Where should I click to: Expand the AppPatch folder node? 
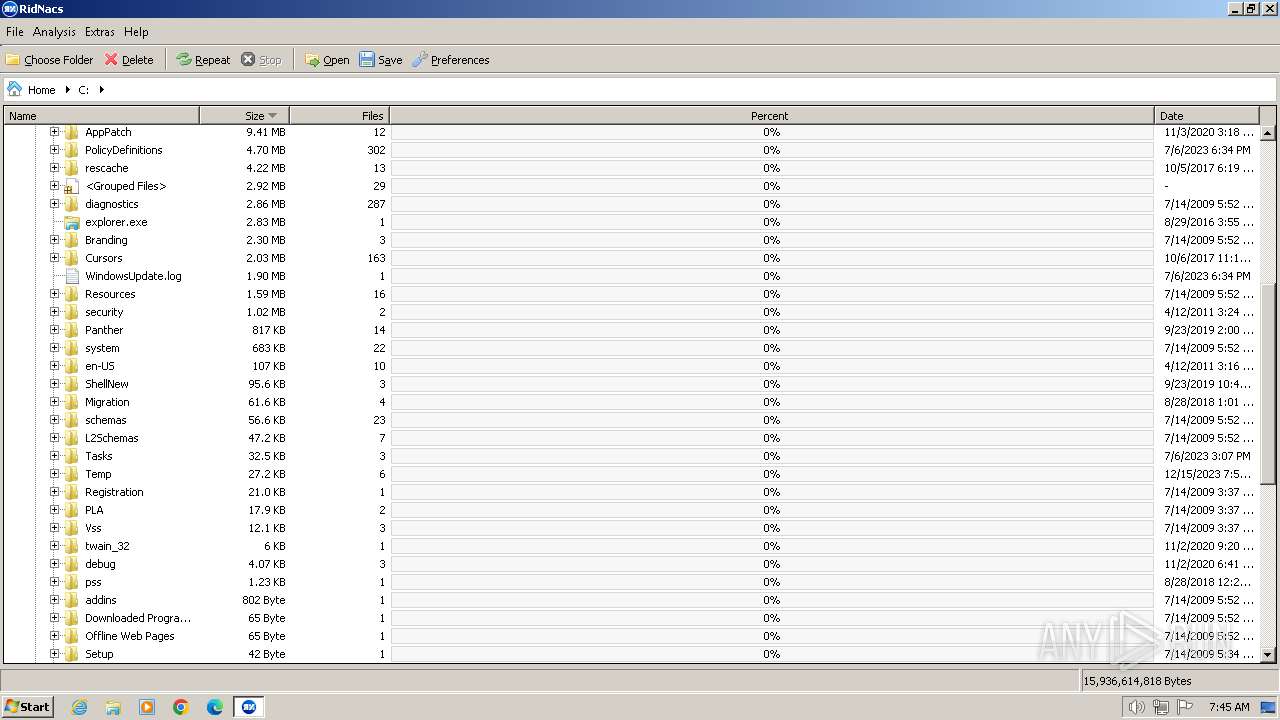(x=54, y=132)
